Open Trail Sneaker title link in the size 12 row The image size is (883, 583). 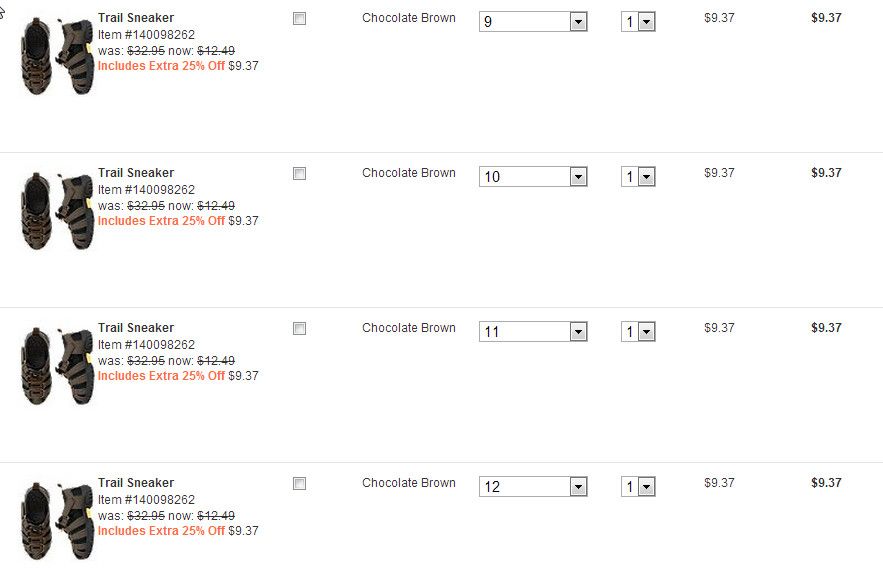136,483
